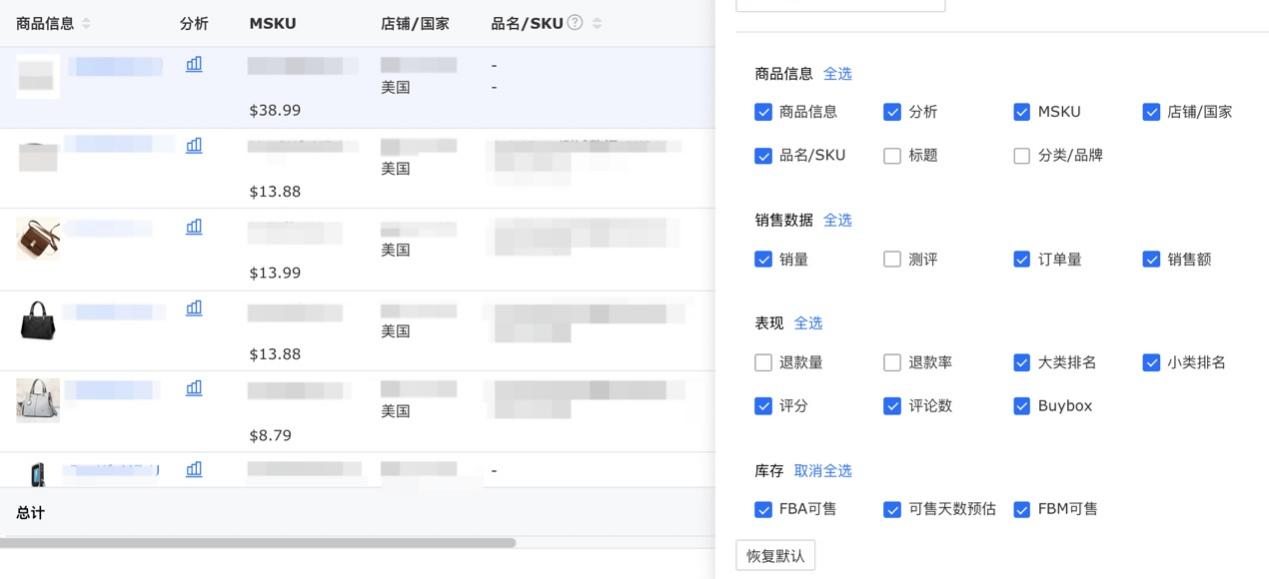Screen dimensions: 1269x579
Task: Uncheck the 销售额 checkbox
Action: [x=1150, y=258]
